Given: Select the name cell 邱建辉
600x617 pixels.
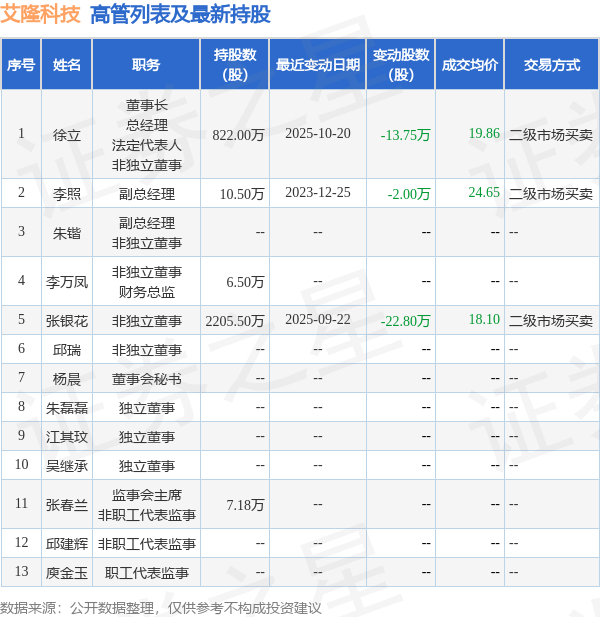Looking at the screenshot, I should click(67, 544).
